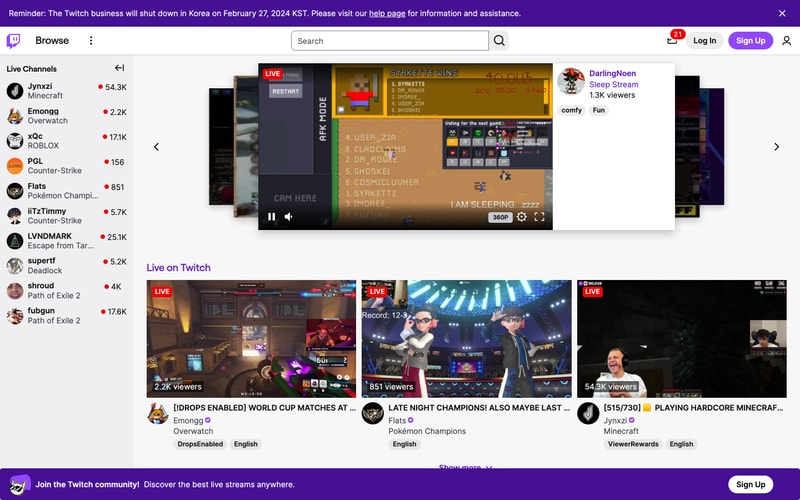Viewport: 800px width, 500px height.
Task: Show previous featured stream in carousel
Action: [x=156, y=147]
